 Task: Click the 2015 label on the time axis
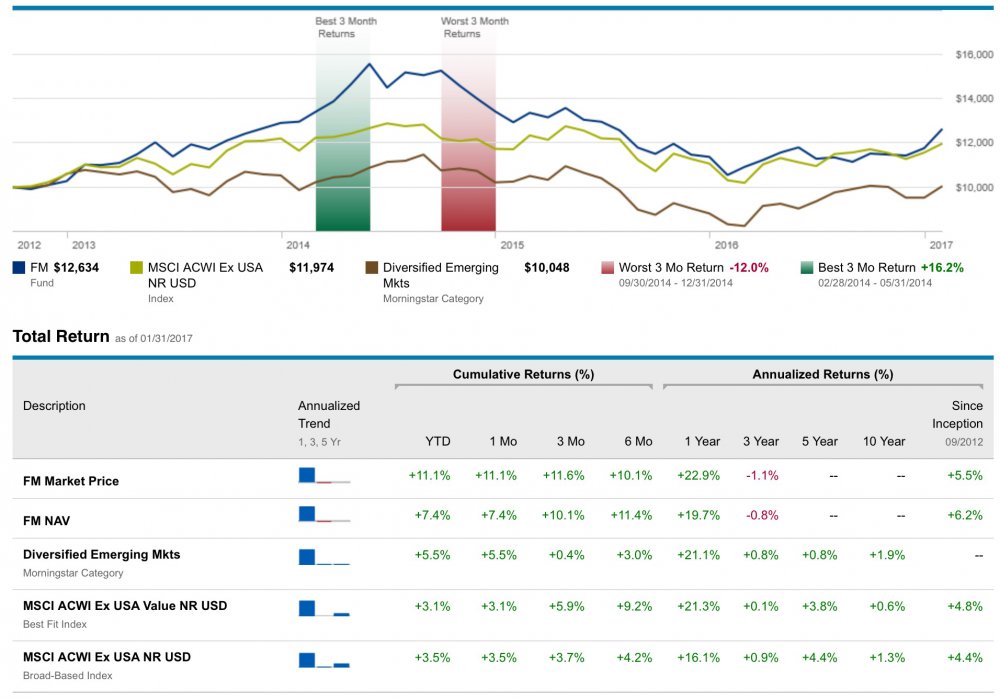pos(511,244)
